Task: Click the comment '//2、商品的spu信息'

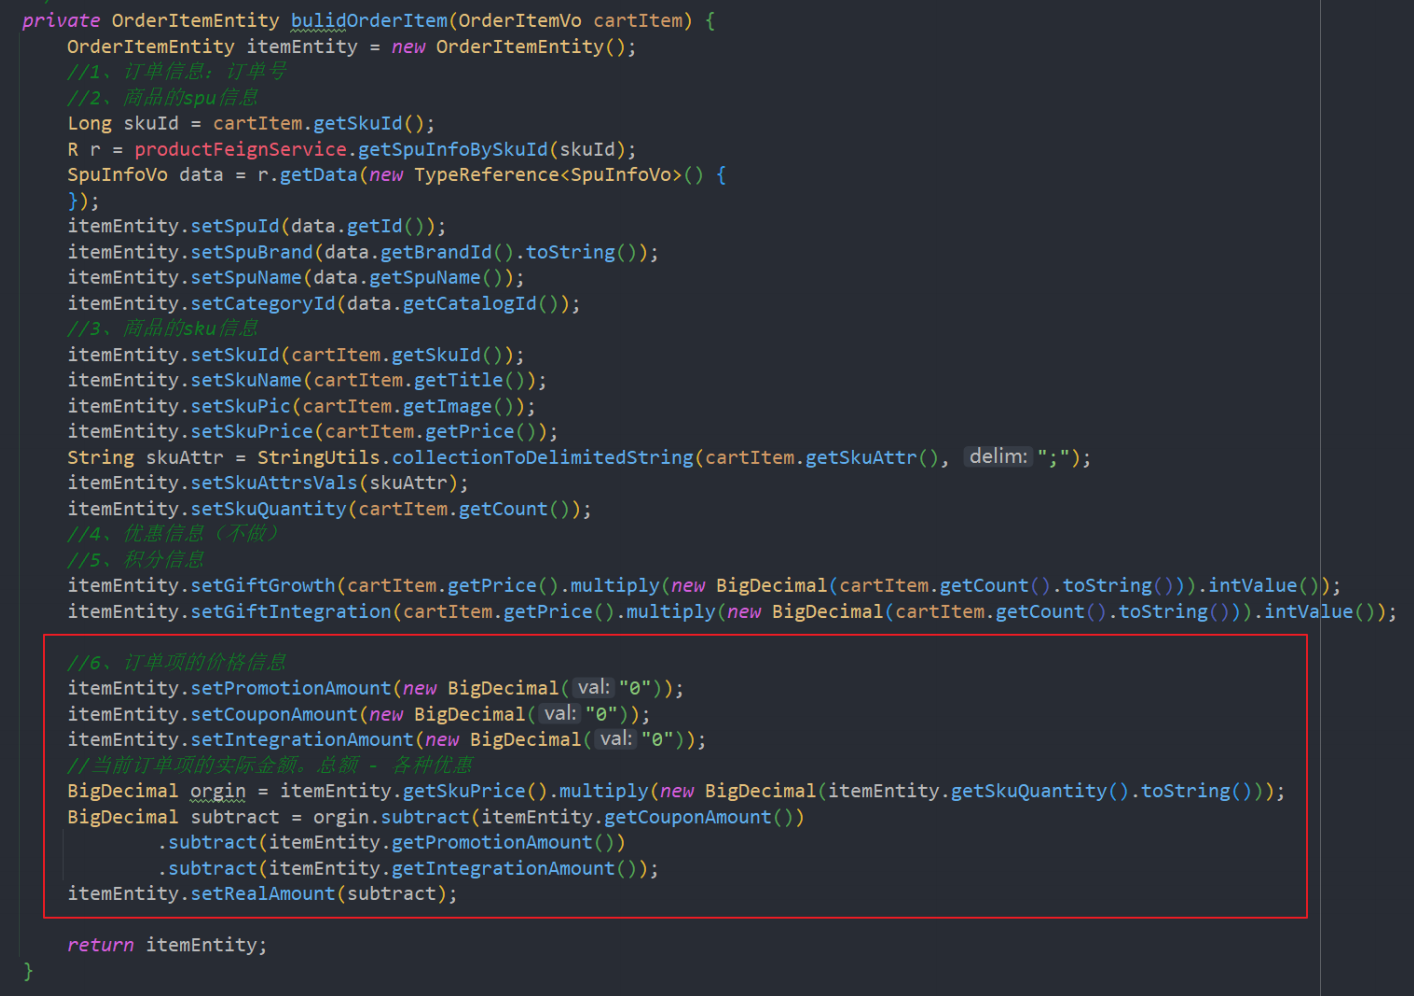Action: pyautogui.click(x=163, y=97)
